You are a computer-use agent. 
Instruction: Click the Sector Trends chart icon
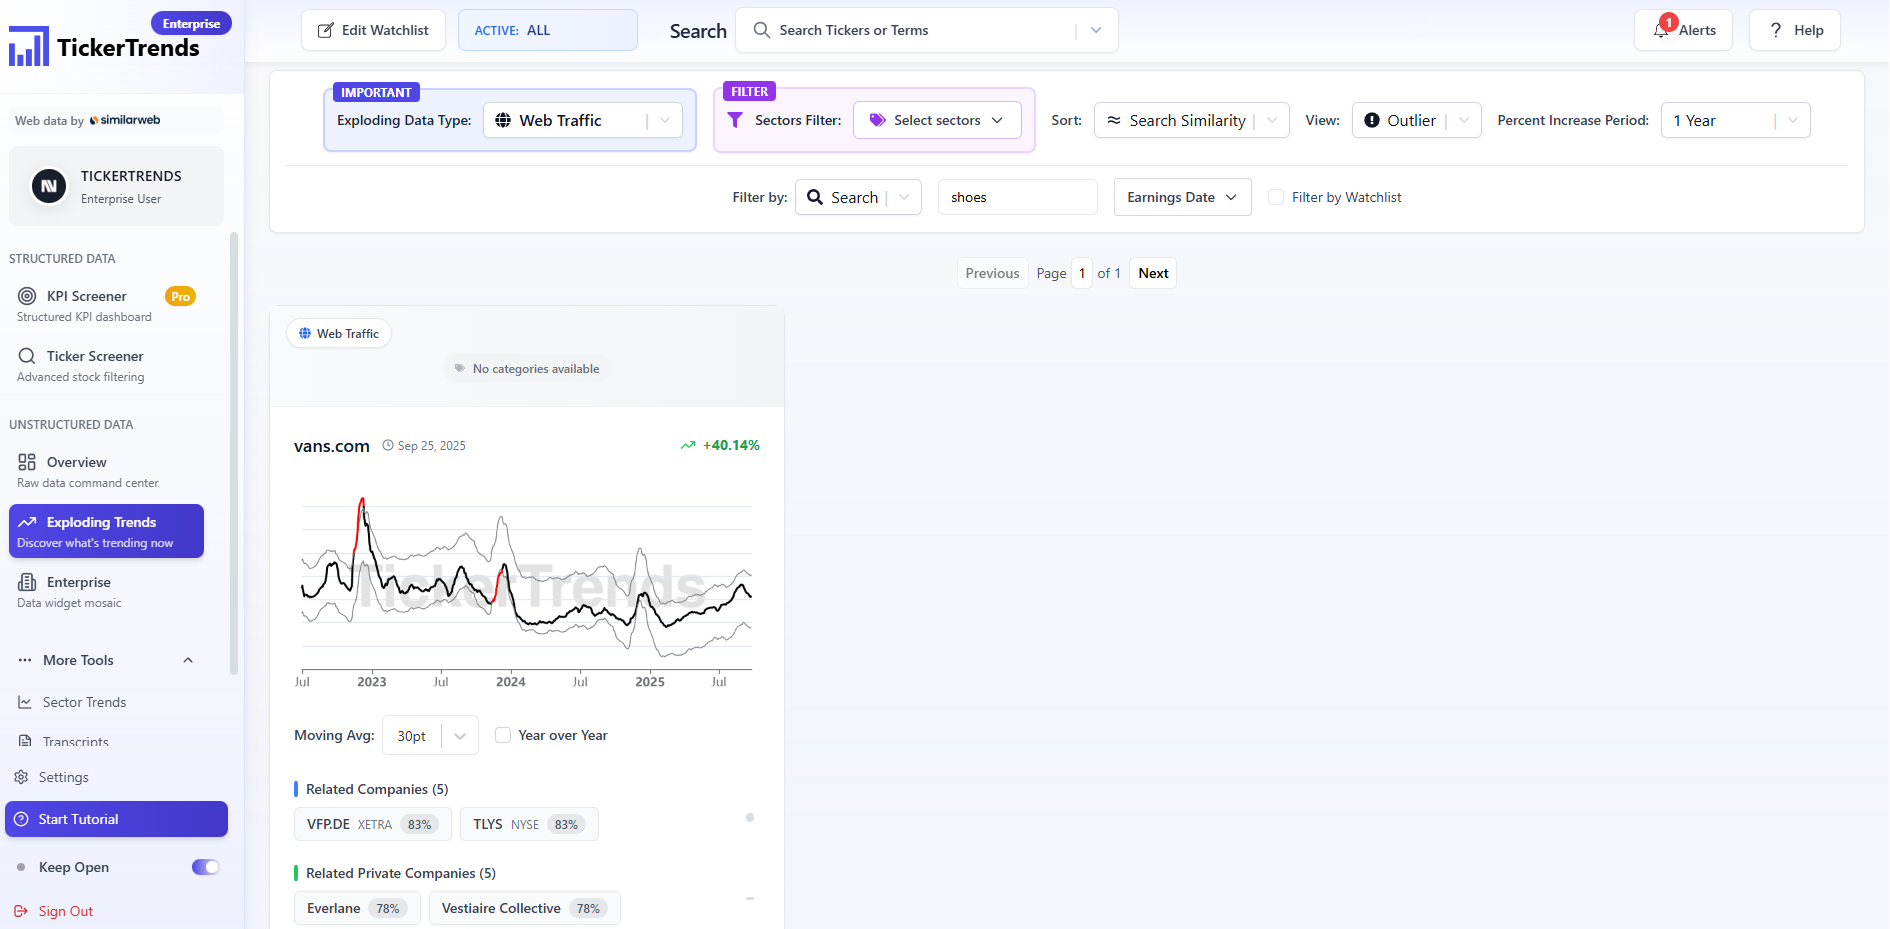[x=25, y=702]
